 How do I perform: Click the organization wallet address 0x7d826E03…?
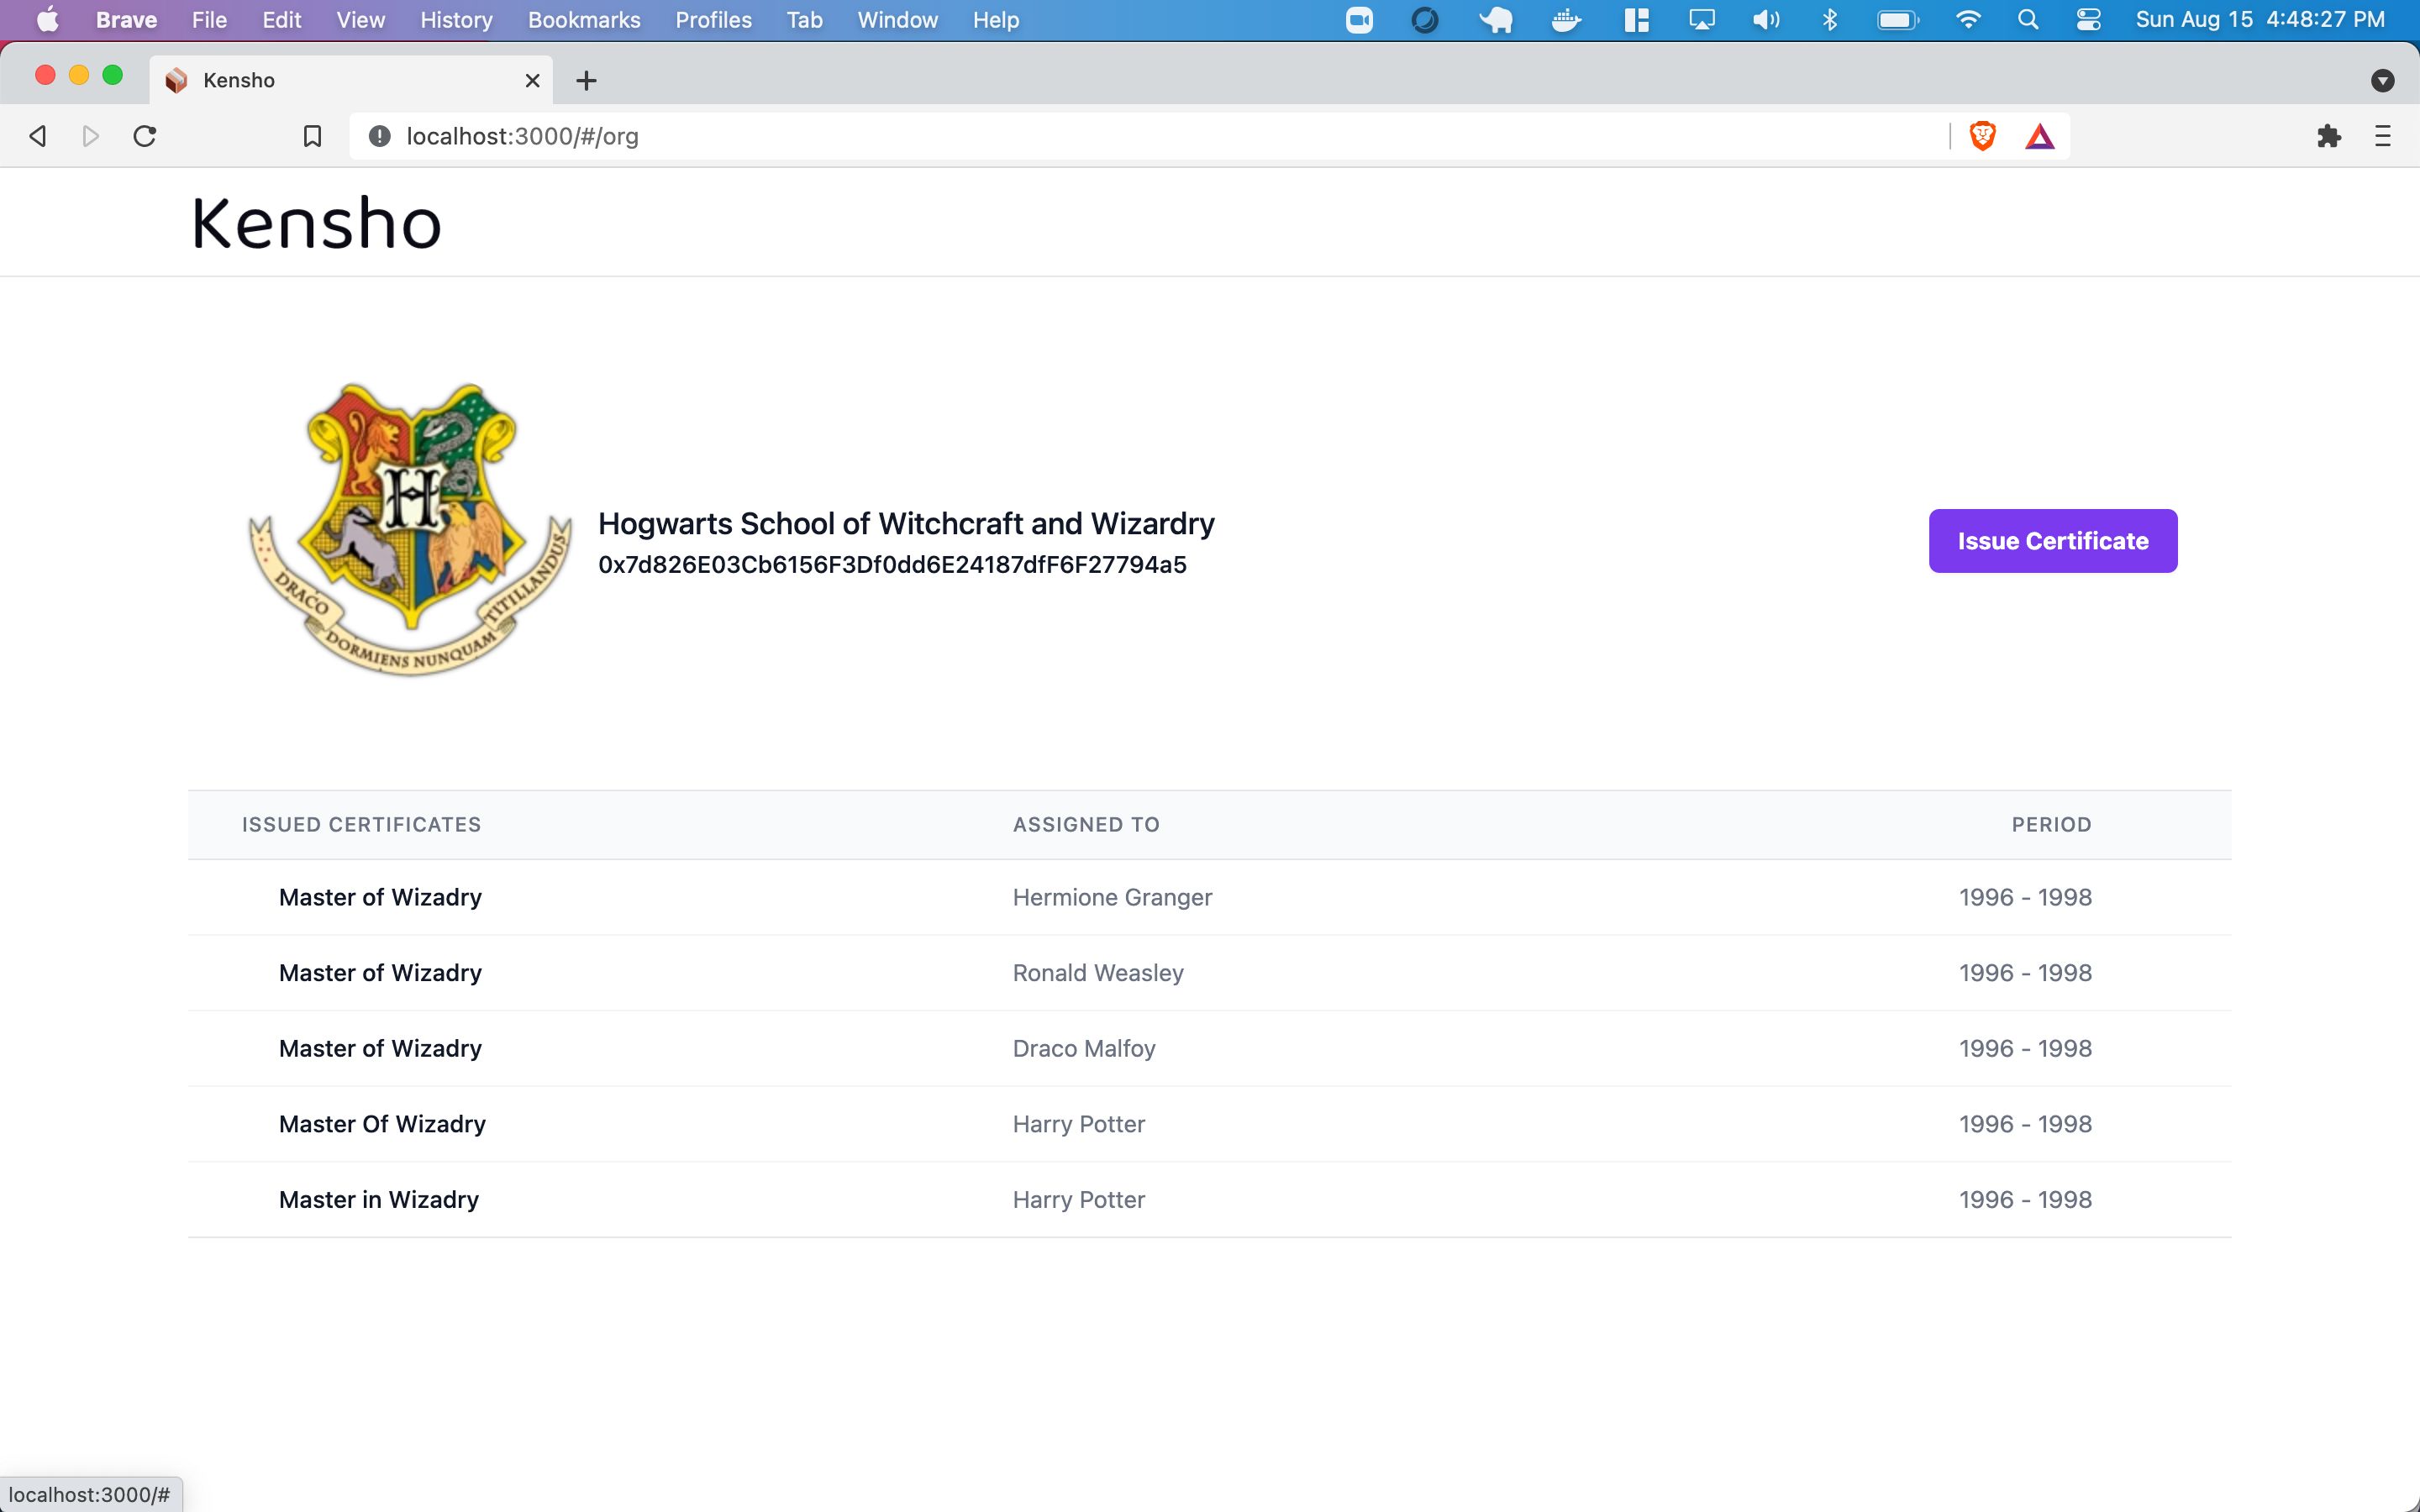(x=892, y=565)
